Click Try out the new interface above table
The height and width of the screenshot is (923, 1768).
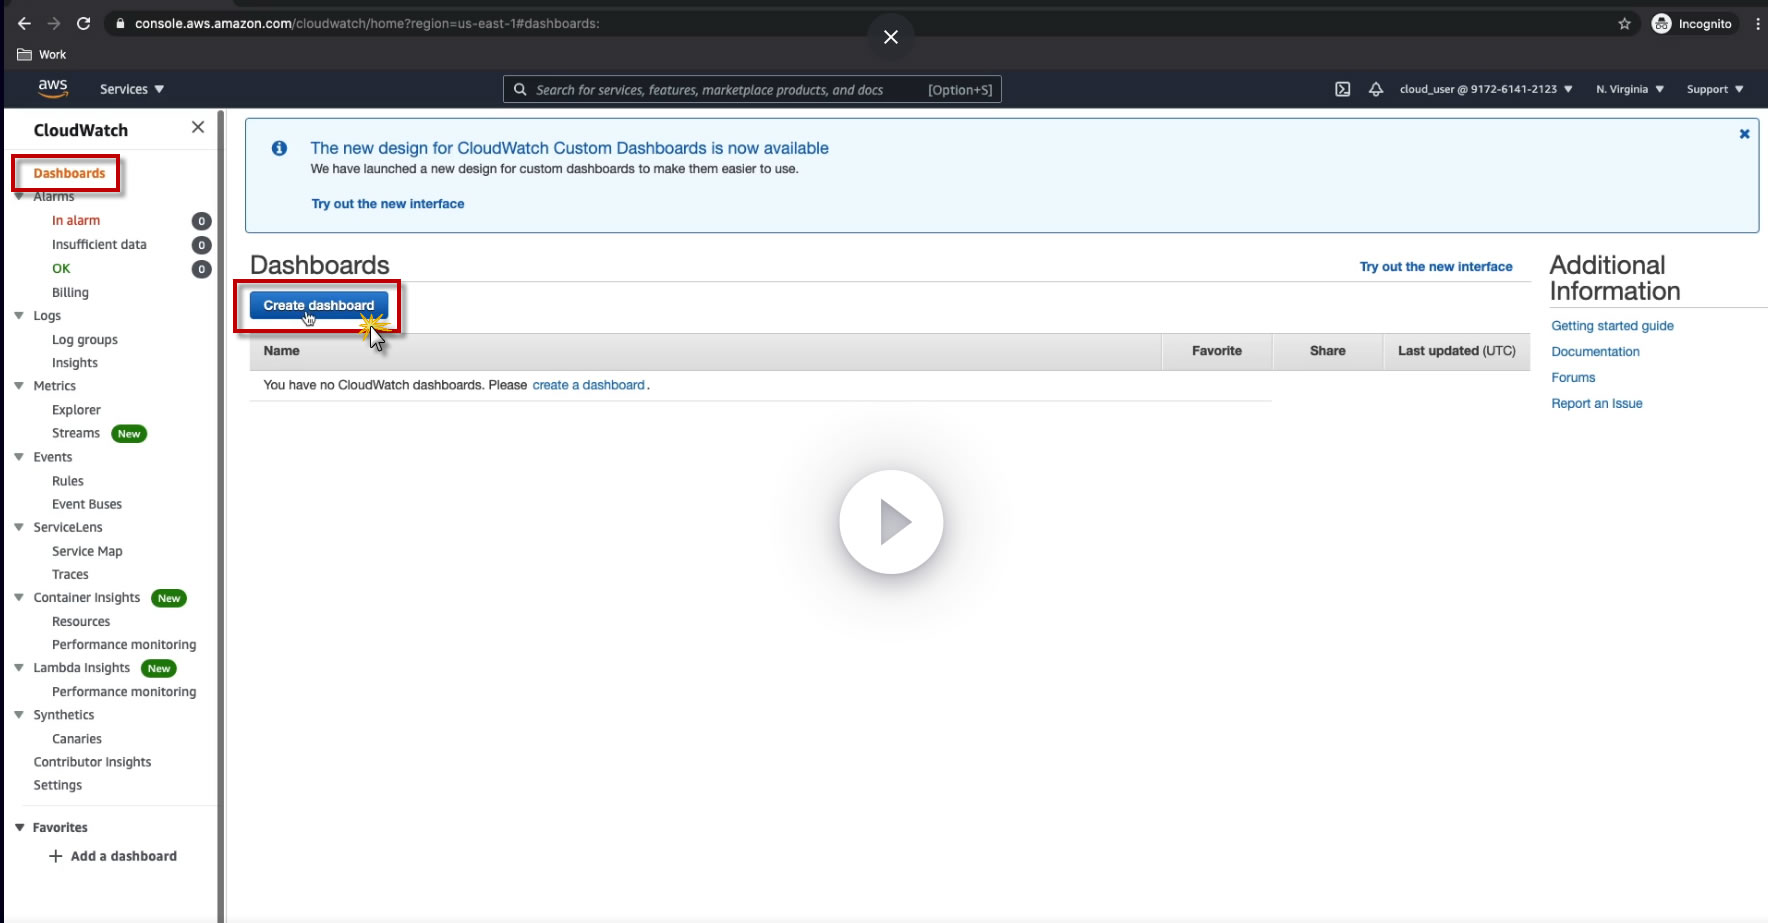pos(1436,267)
